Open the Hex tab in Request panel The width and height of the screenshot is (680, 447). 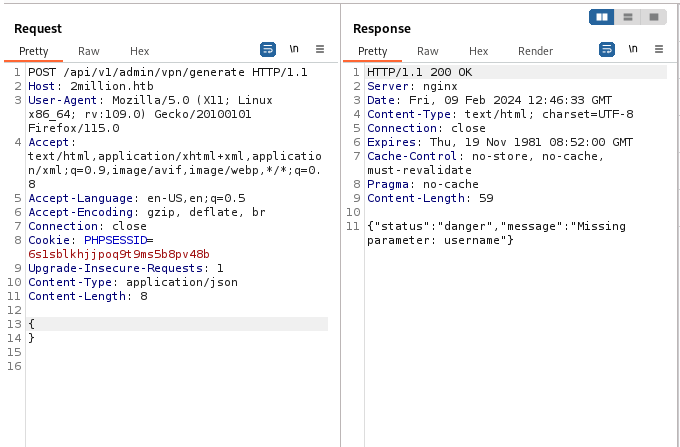[140, 51]
